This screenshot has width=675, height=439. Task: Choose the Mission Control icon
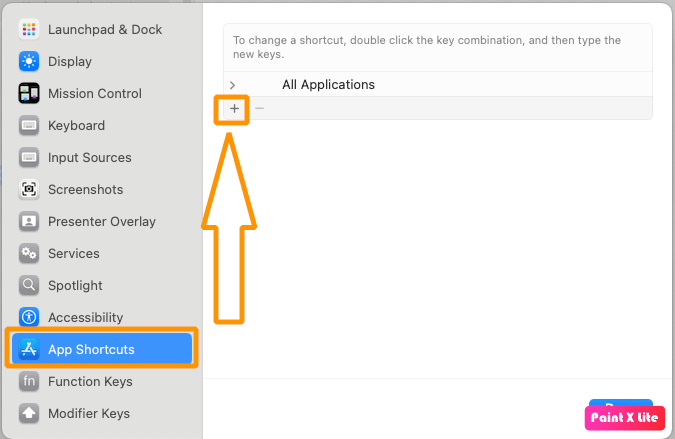pos(29,93)
